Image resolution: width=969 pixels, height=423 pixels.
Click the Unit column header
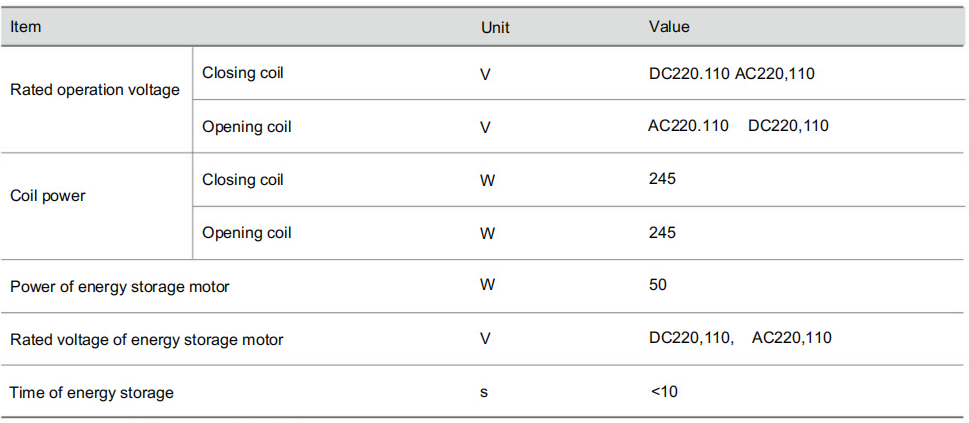(495, 28)
